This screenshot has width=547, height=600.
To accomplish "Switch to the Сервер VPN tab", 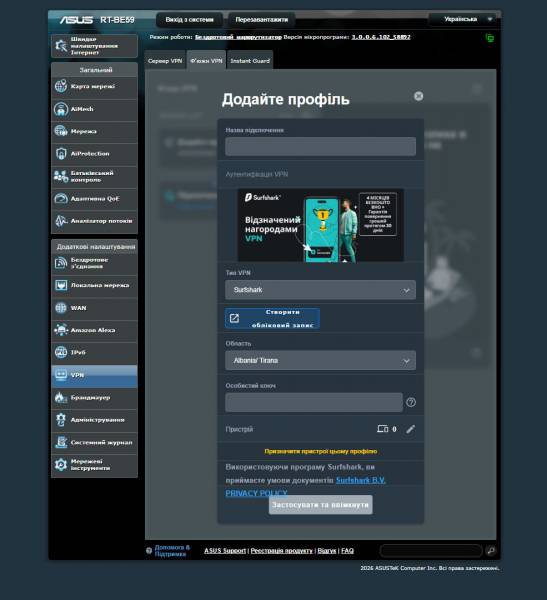I will click(x=165, y=60).
